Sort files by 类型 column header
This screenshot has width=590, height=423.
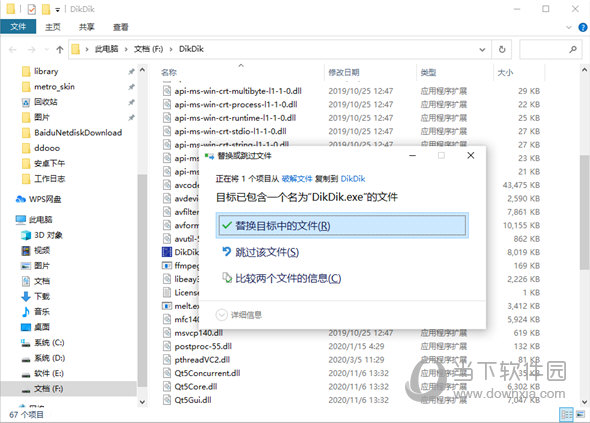(428, 72)
